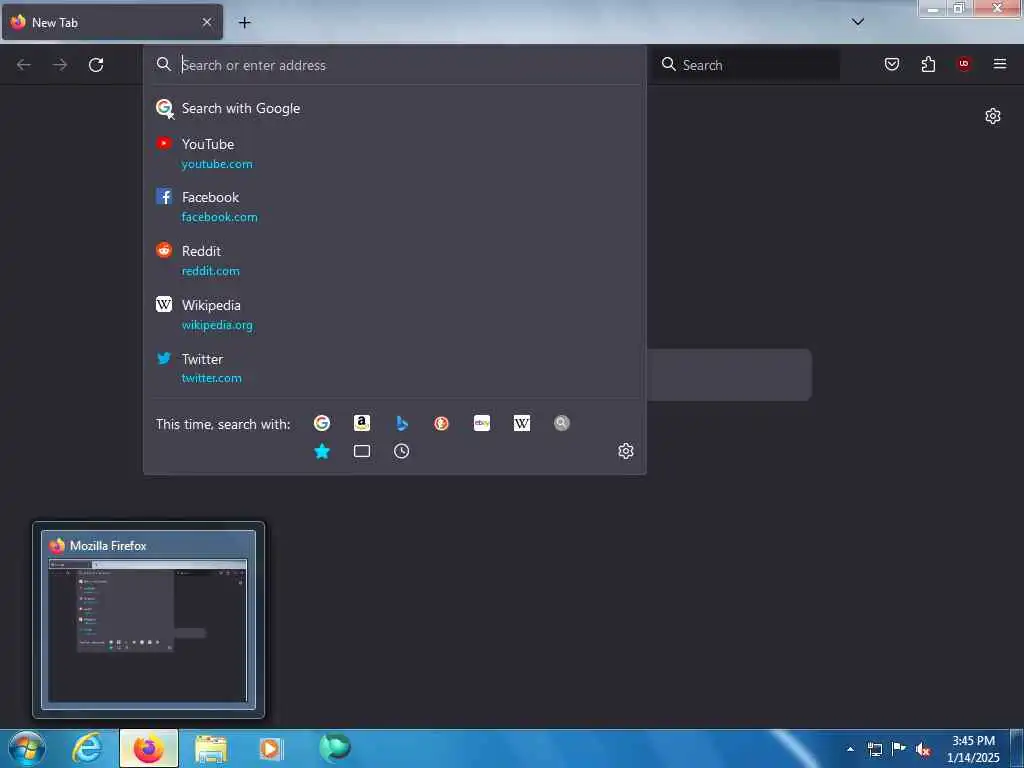The image size is (1024, 768).
Task: Open the Twitter suggestion row
Action: pos(394,368)
